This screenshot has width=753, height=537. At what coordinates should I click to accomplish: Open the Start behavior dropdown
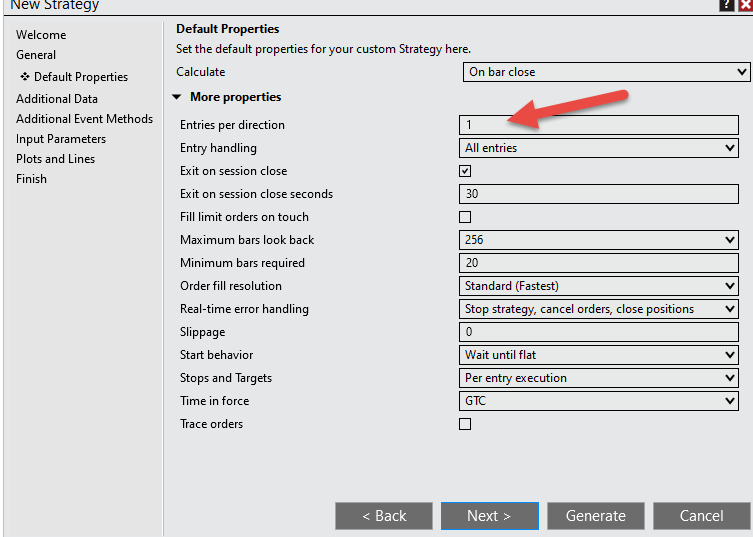[x=599, y=355]
